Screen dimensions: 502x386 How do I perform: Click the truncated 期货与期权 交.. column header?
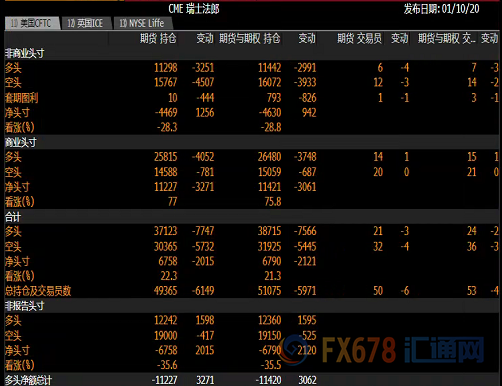pyautogui.click(x=447, y=39)
